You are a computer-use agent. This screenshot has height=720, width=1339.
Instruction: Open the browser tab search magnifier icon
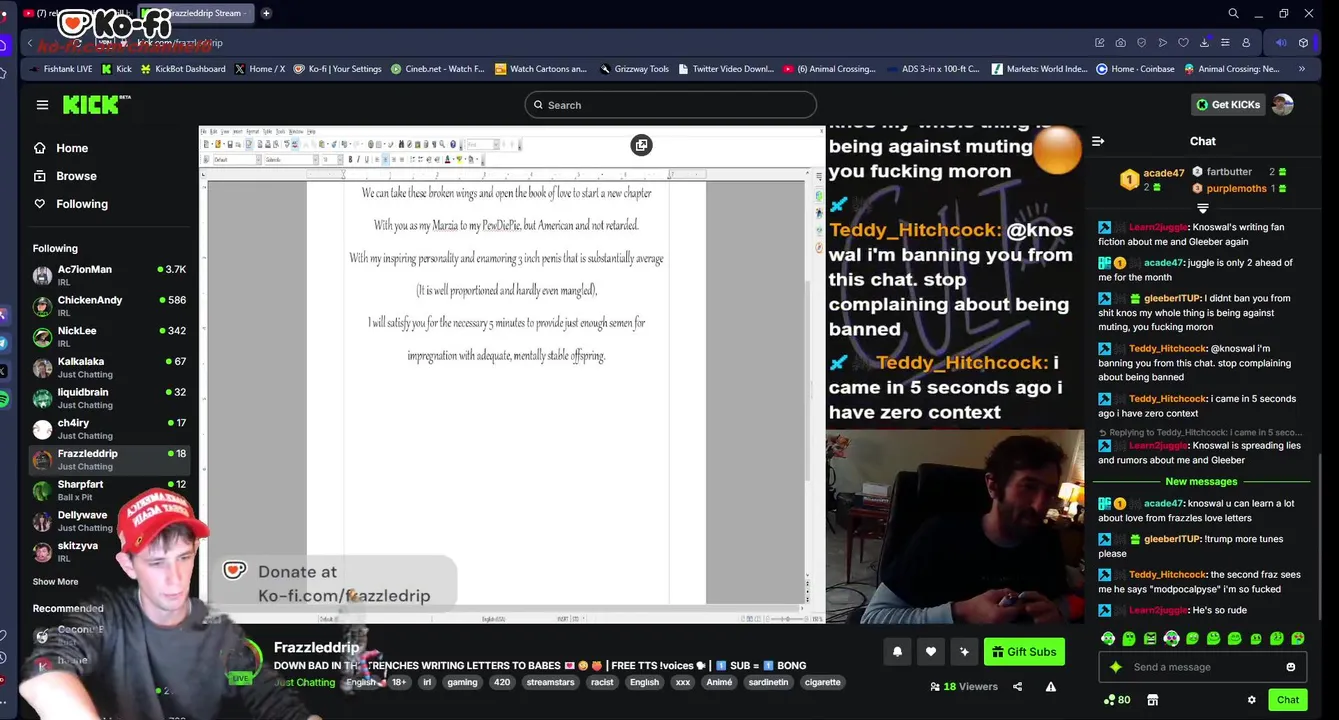(1233, 13)
